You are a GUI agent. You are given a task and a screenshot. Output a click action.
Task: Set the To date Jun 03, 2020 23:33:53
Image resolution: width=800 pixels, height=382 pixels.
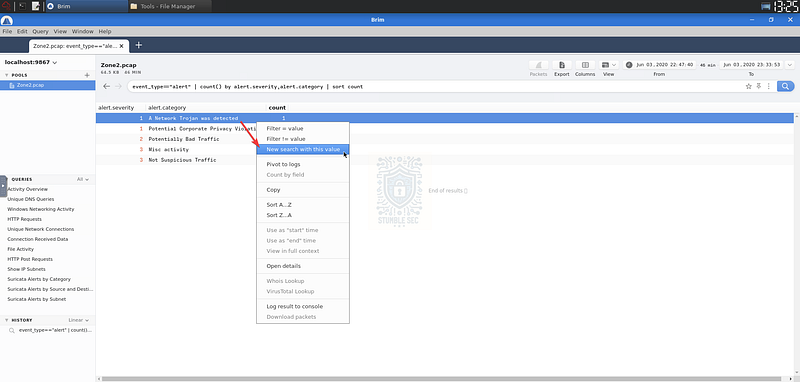tap(752, 65)
